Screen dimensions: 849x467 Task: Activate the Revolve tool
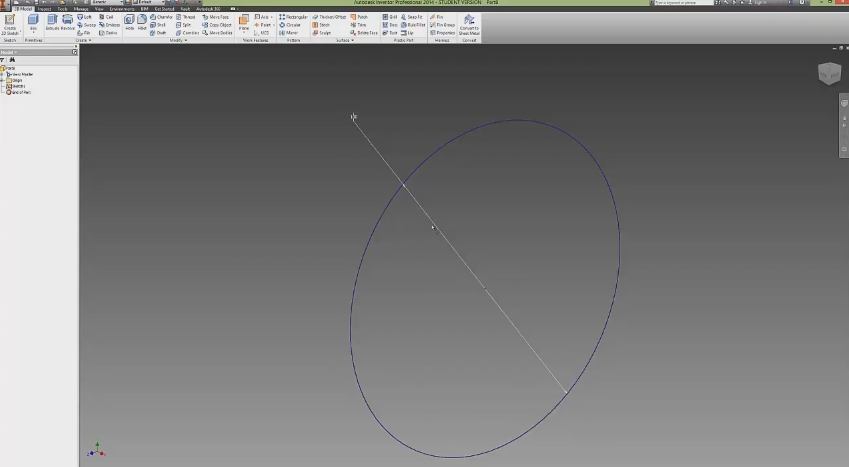(67, 23)
